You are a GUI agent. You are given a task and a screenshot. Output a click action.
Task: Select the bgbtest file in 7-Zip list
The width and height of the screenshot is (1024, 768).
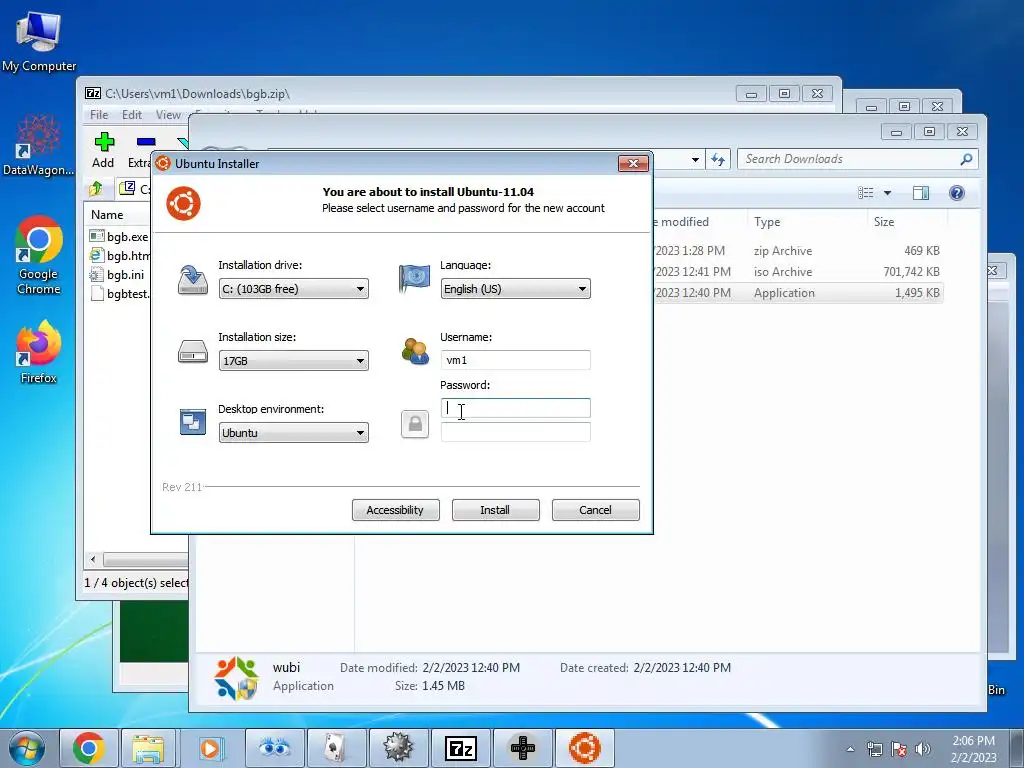click(x=120, y=293)
